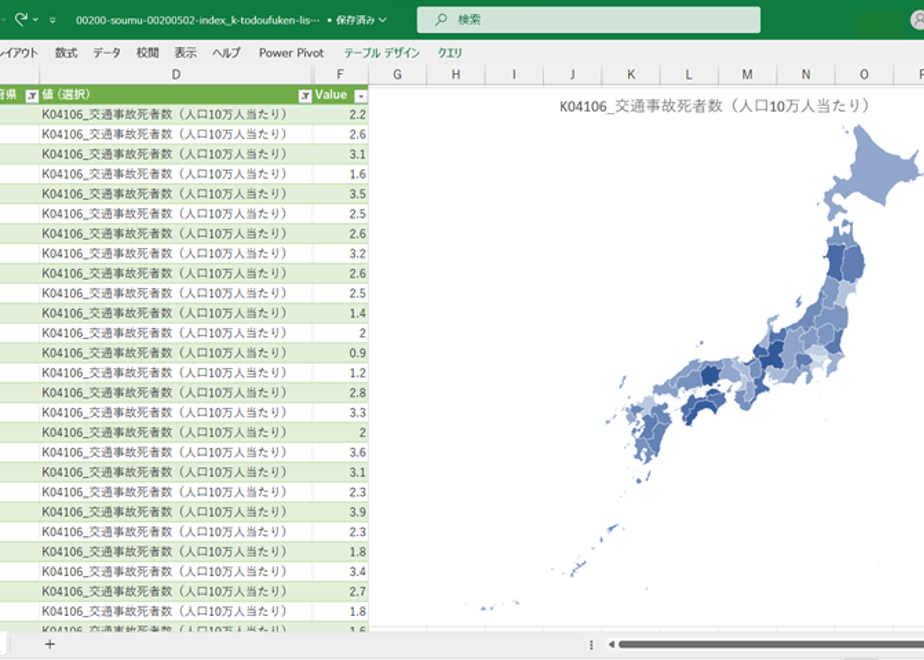
Task: Open the 府県 column filter button
Action: 32,96
